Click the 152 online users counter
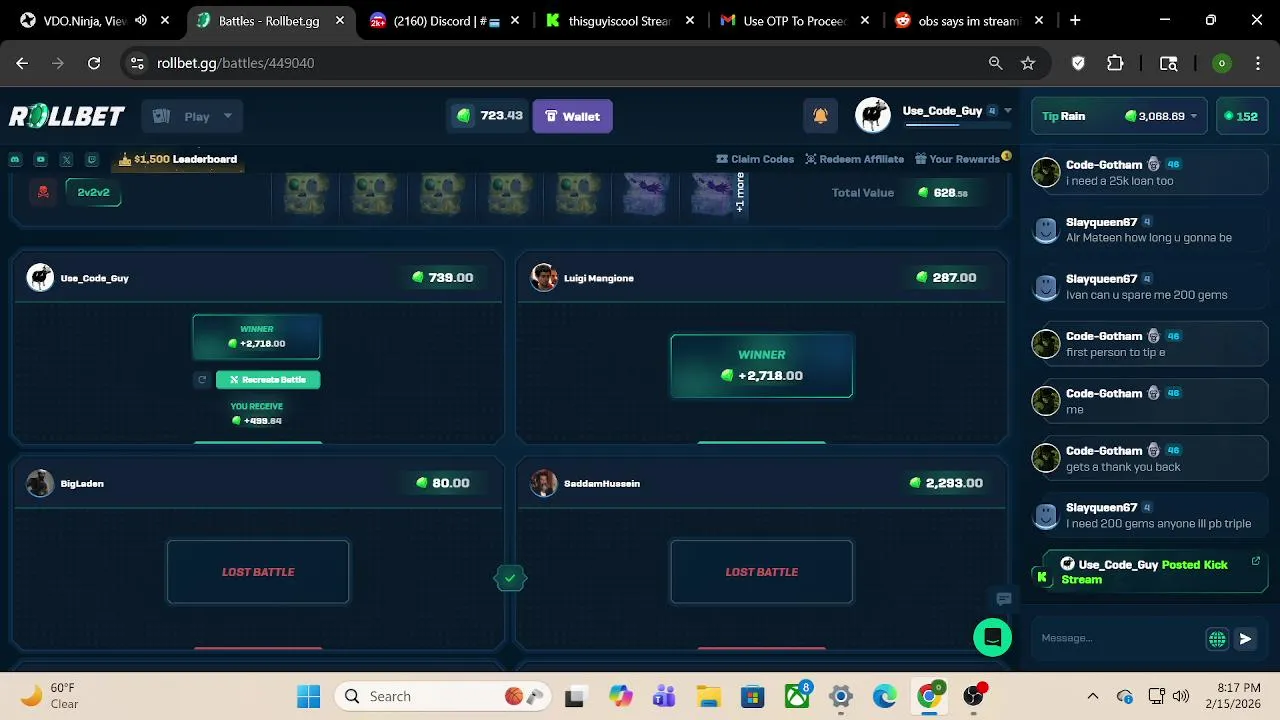 click(x=1240, y=116)
